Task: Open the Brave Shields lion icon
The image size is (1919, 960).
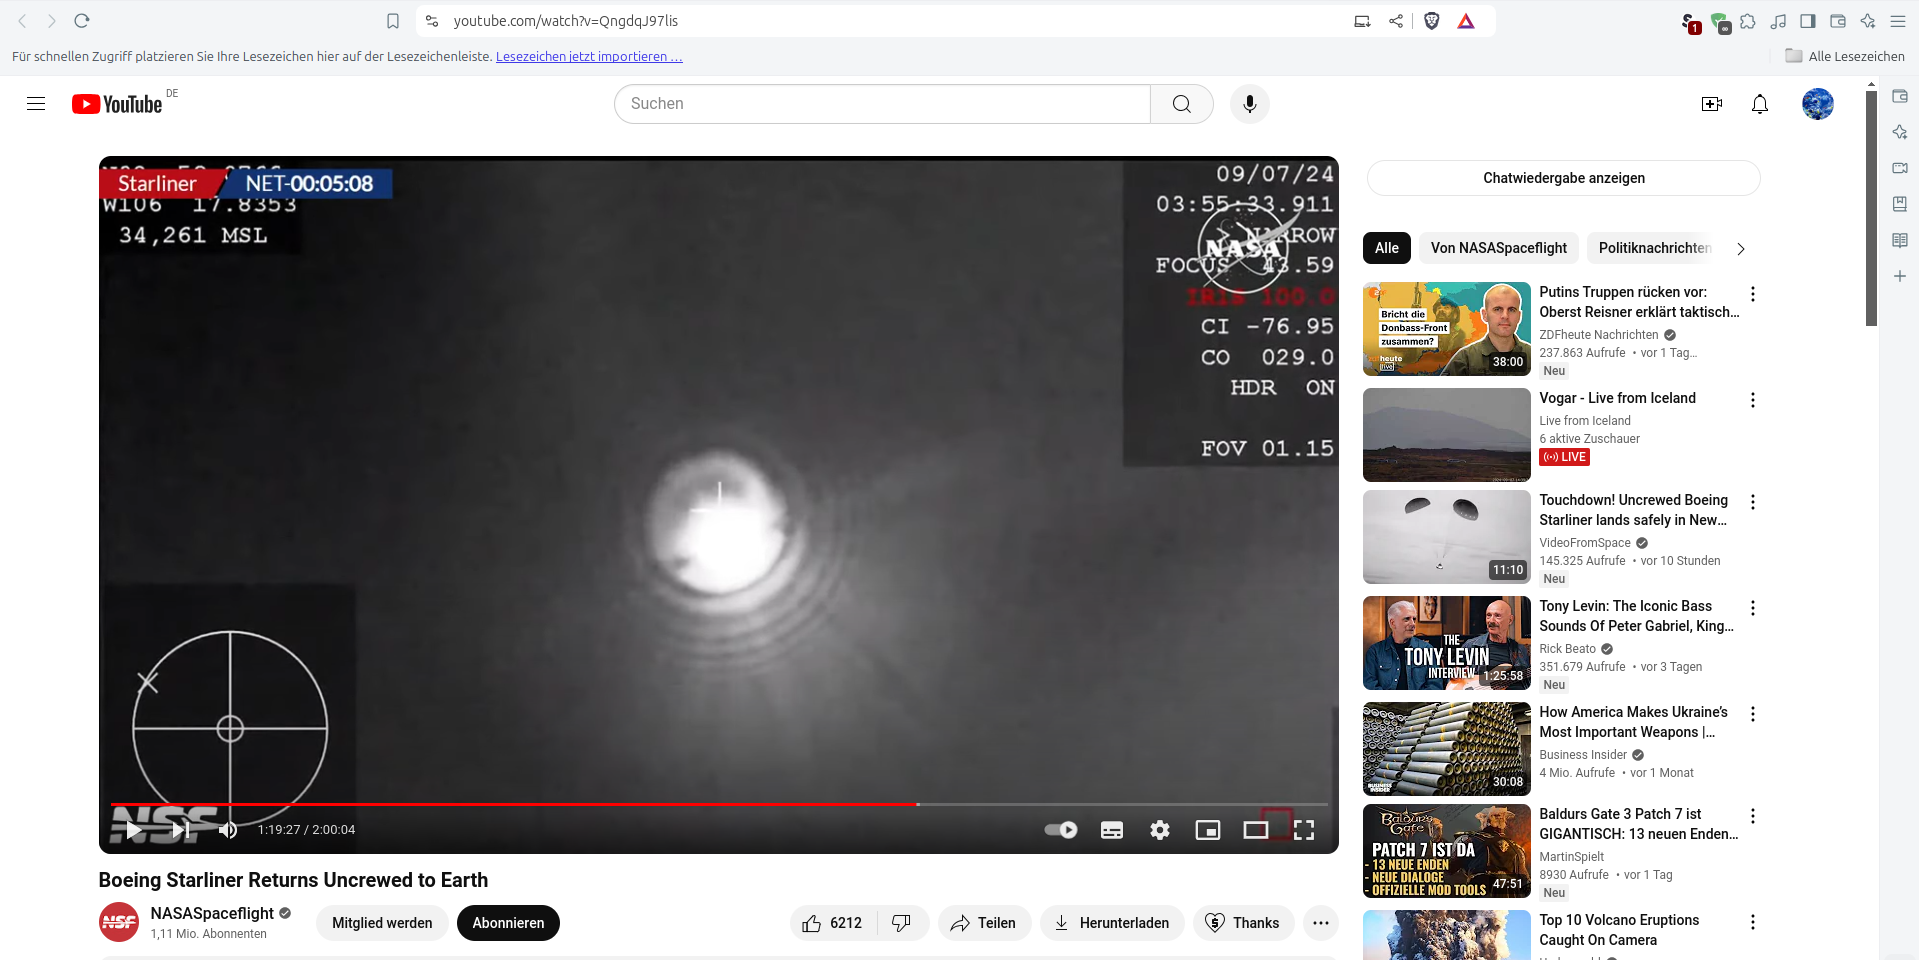Action: point(1432,21)
